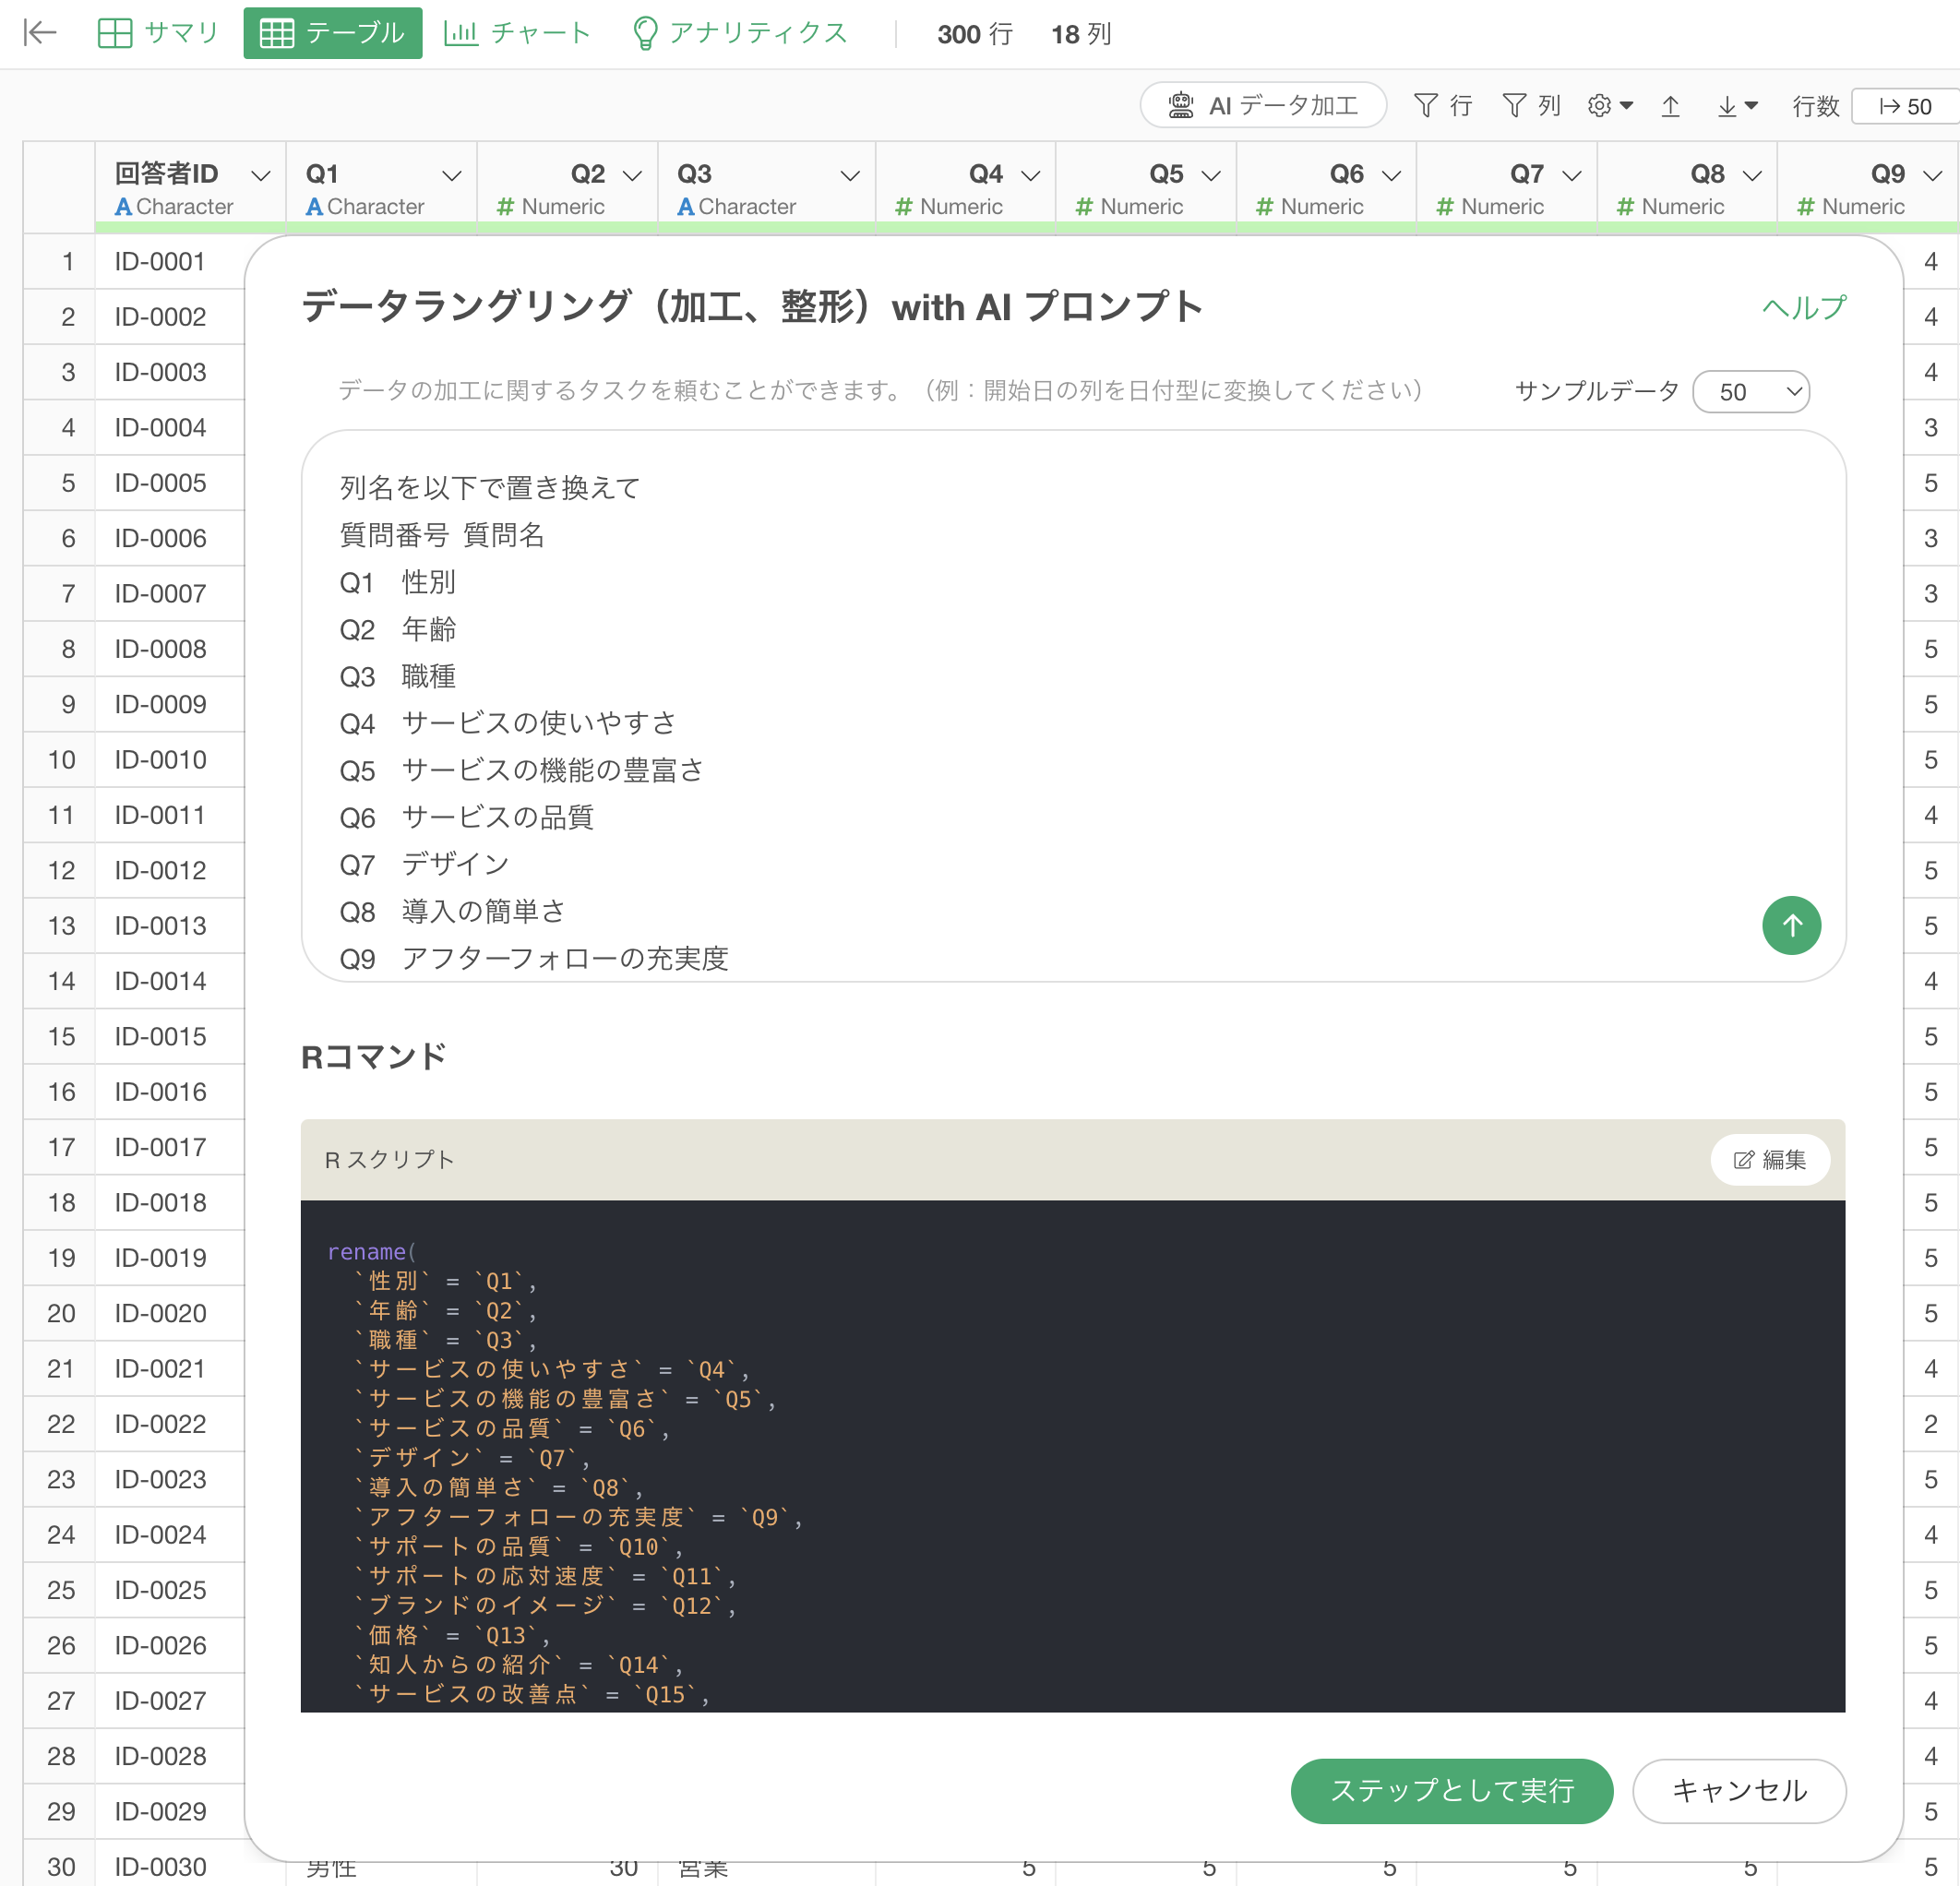The height and width of the screenshot is (1886, 1960).
Task: Select the ID-0020 cell
Action: point(169,1313)
